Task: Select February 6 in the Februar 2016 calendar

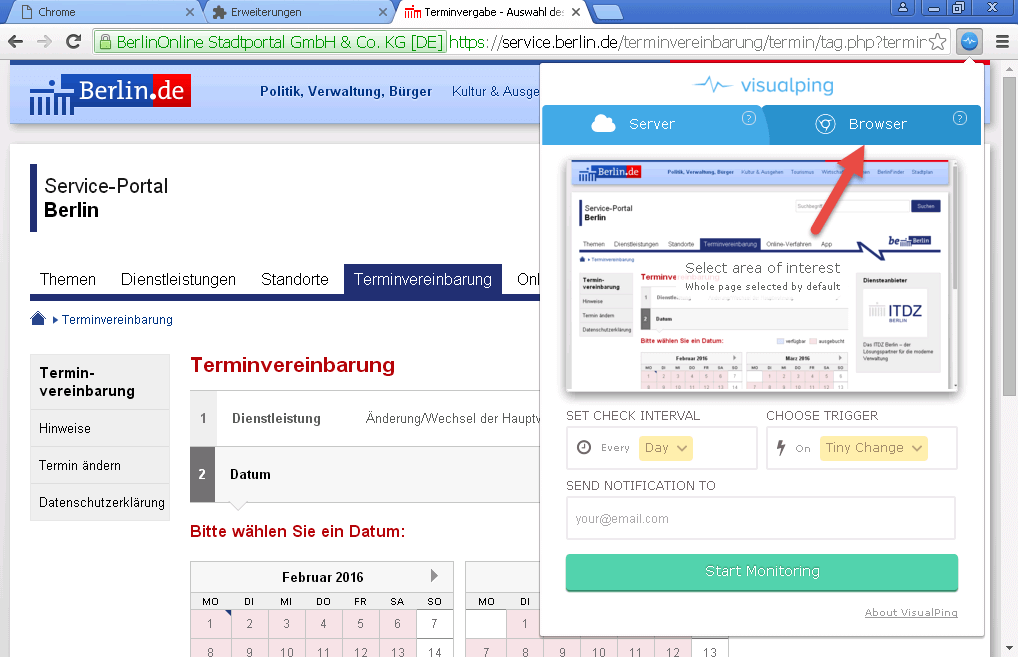Action: click(397, 624)
